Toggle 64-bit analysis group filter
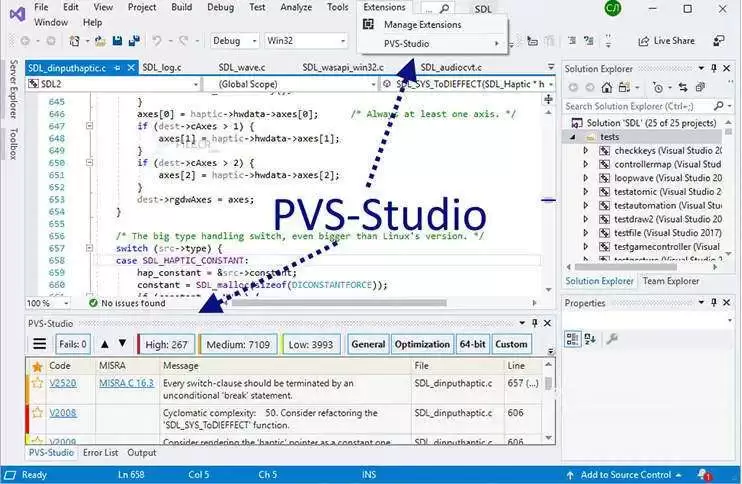This screenshot has width=742, height=484. (x=472, y=344)
